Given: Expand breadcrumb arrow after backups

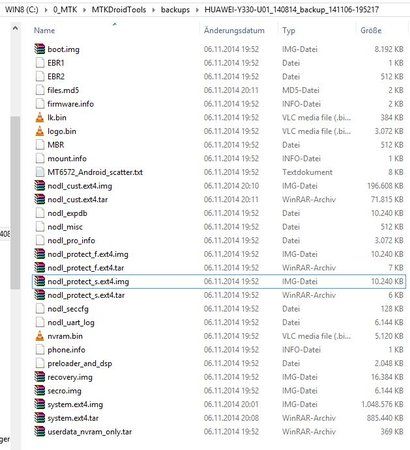Looking at the screenshot, I should pyautogui.click(x=197, y=10).
